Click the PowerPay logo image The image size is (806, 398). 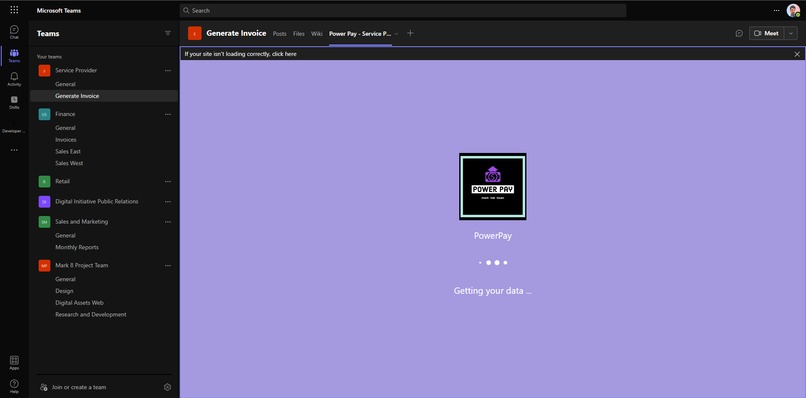click(x=492, y=187)
